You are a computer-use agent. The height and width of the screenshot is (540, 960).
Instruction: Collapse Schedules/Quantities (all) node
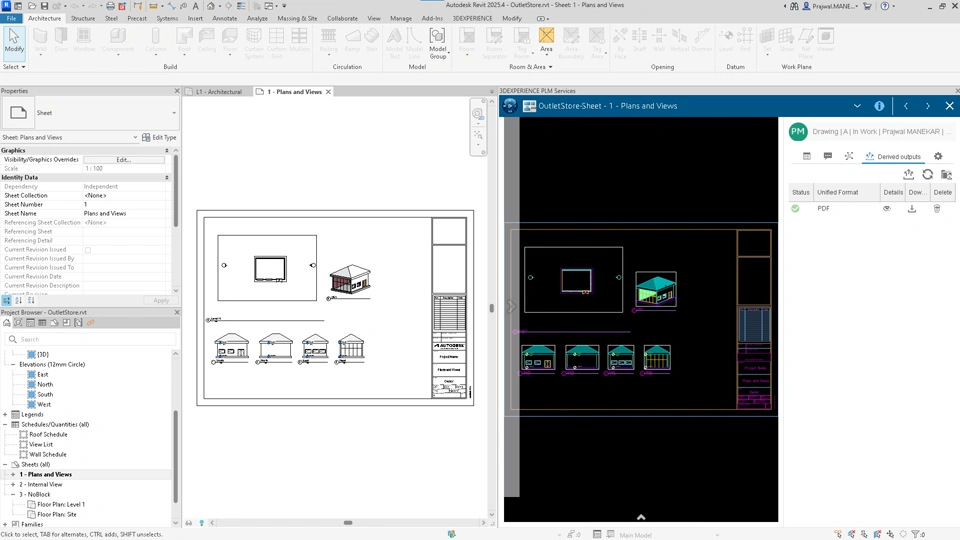click(x=5, y=424)
